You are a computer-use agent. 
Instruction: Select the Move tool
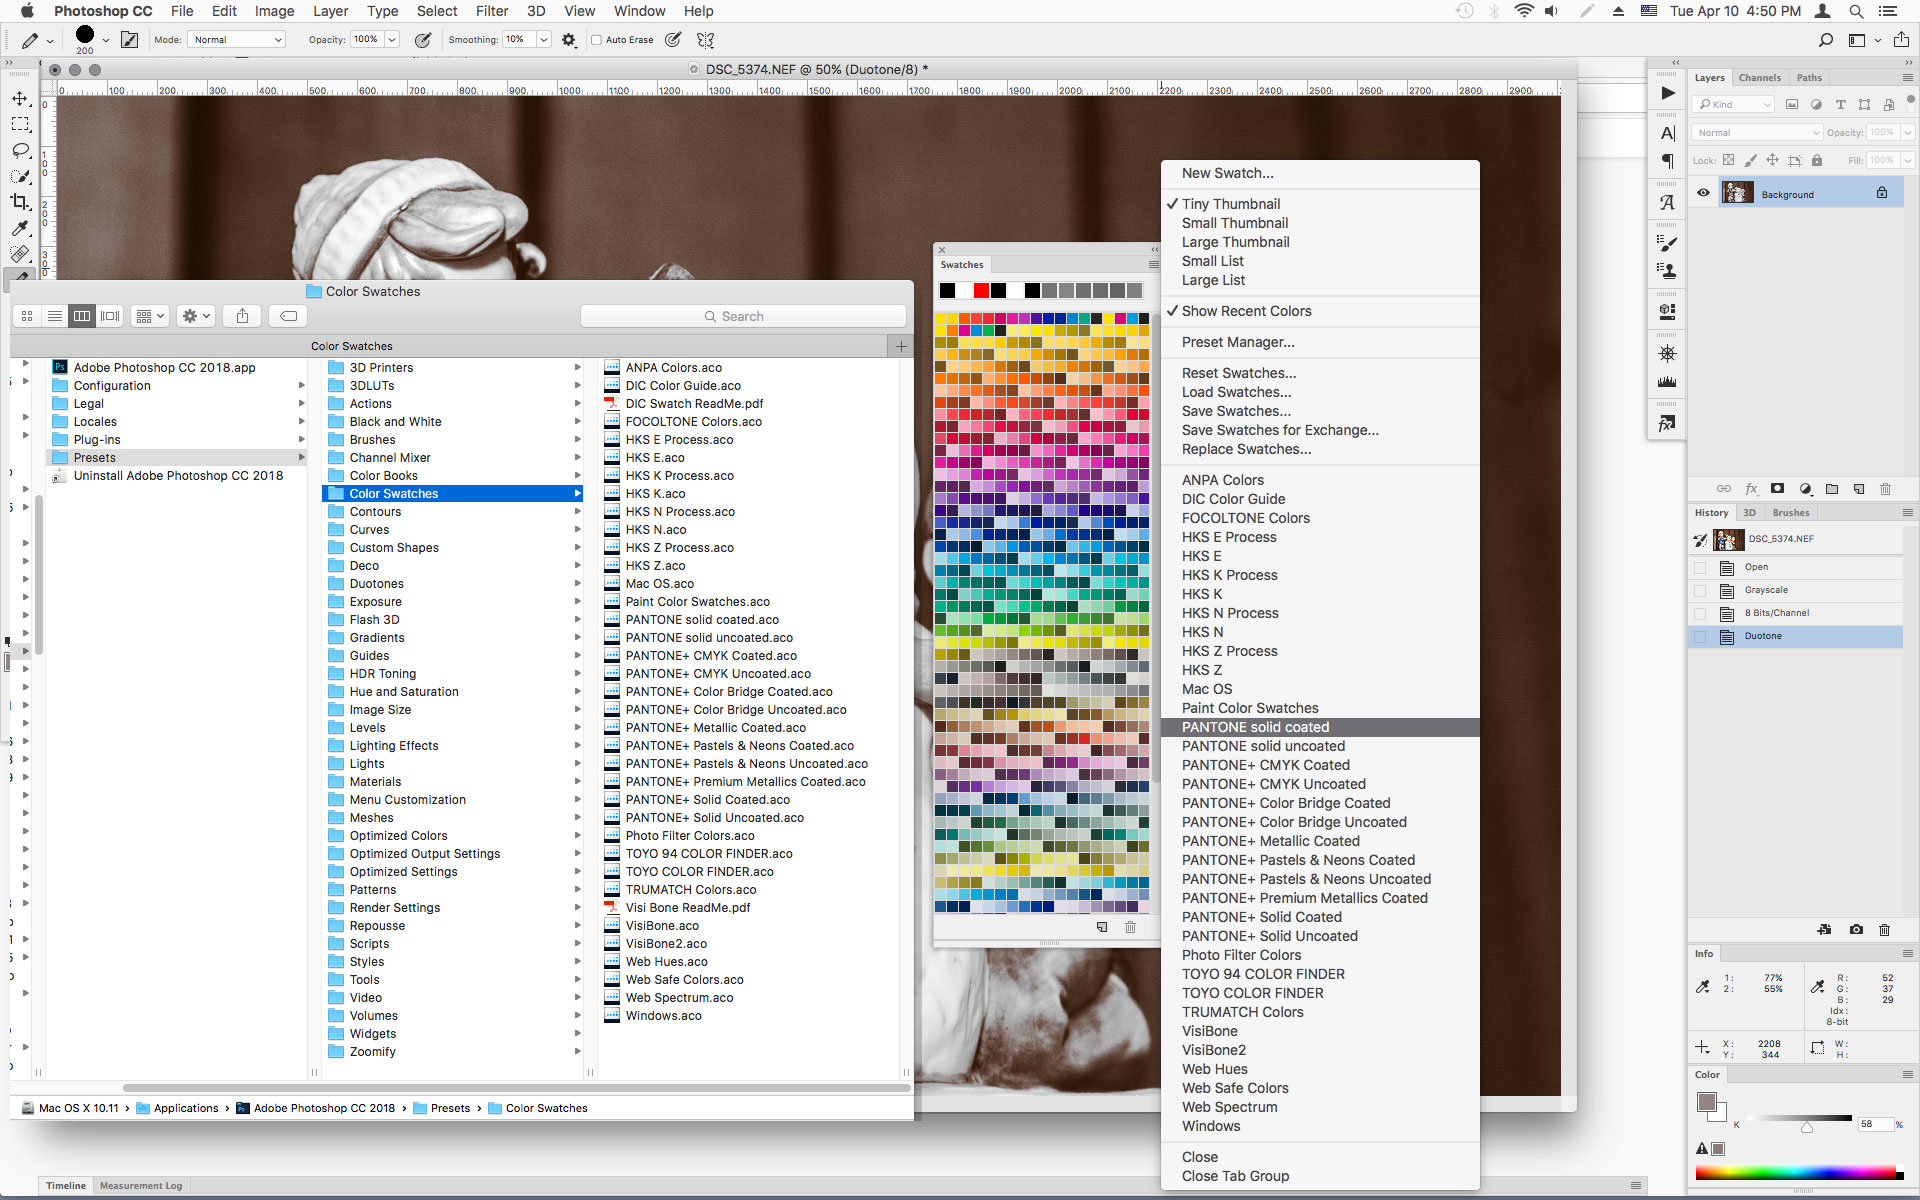[x=20, y=99]
